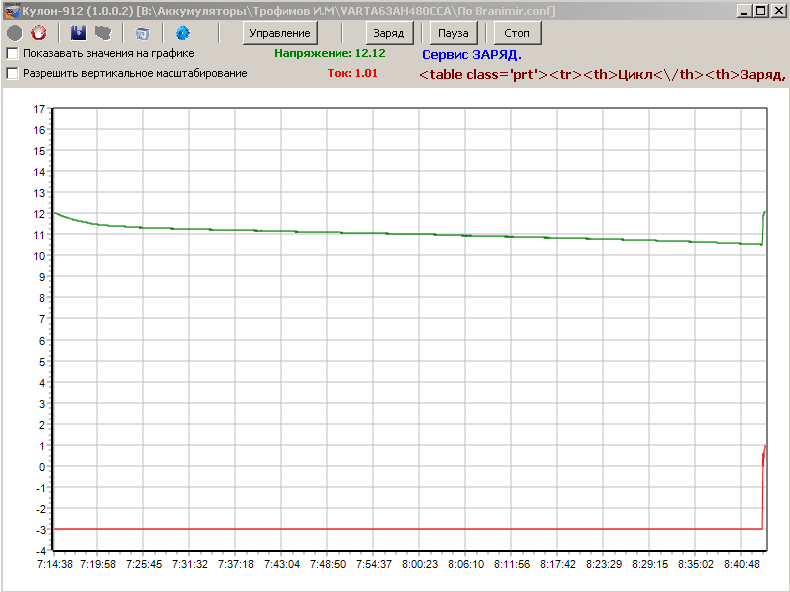Toggle 'Разрешить вертикальное масштабирование' checkbox

tap(12, 73)
